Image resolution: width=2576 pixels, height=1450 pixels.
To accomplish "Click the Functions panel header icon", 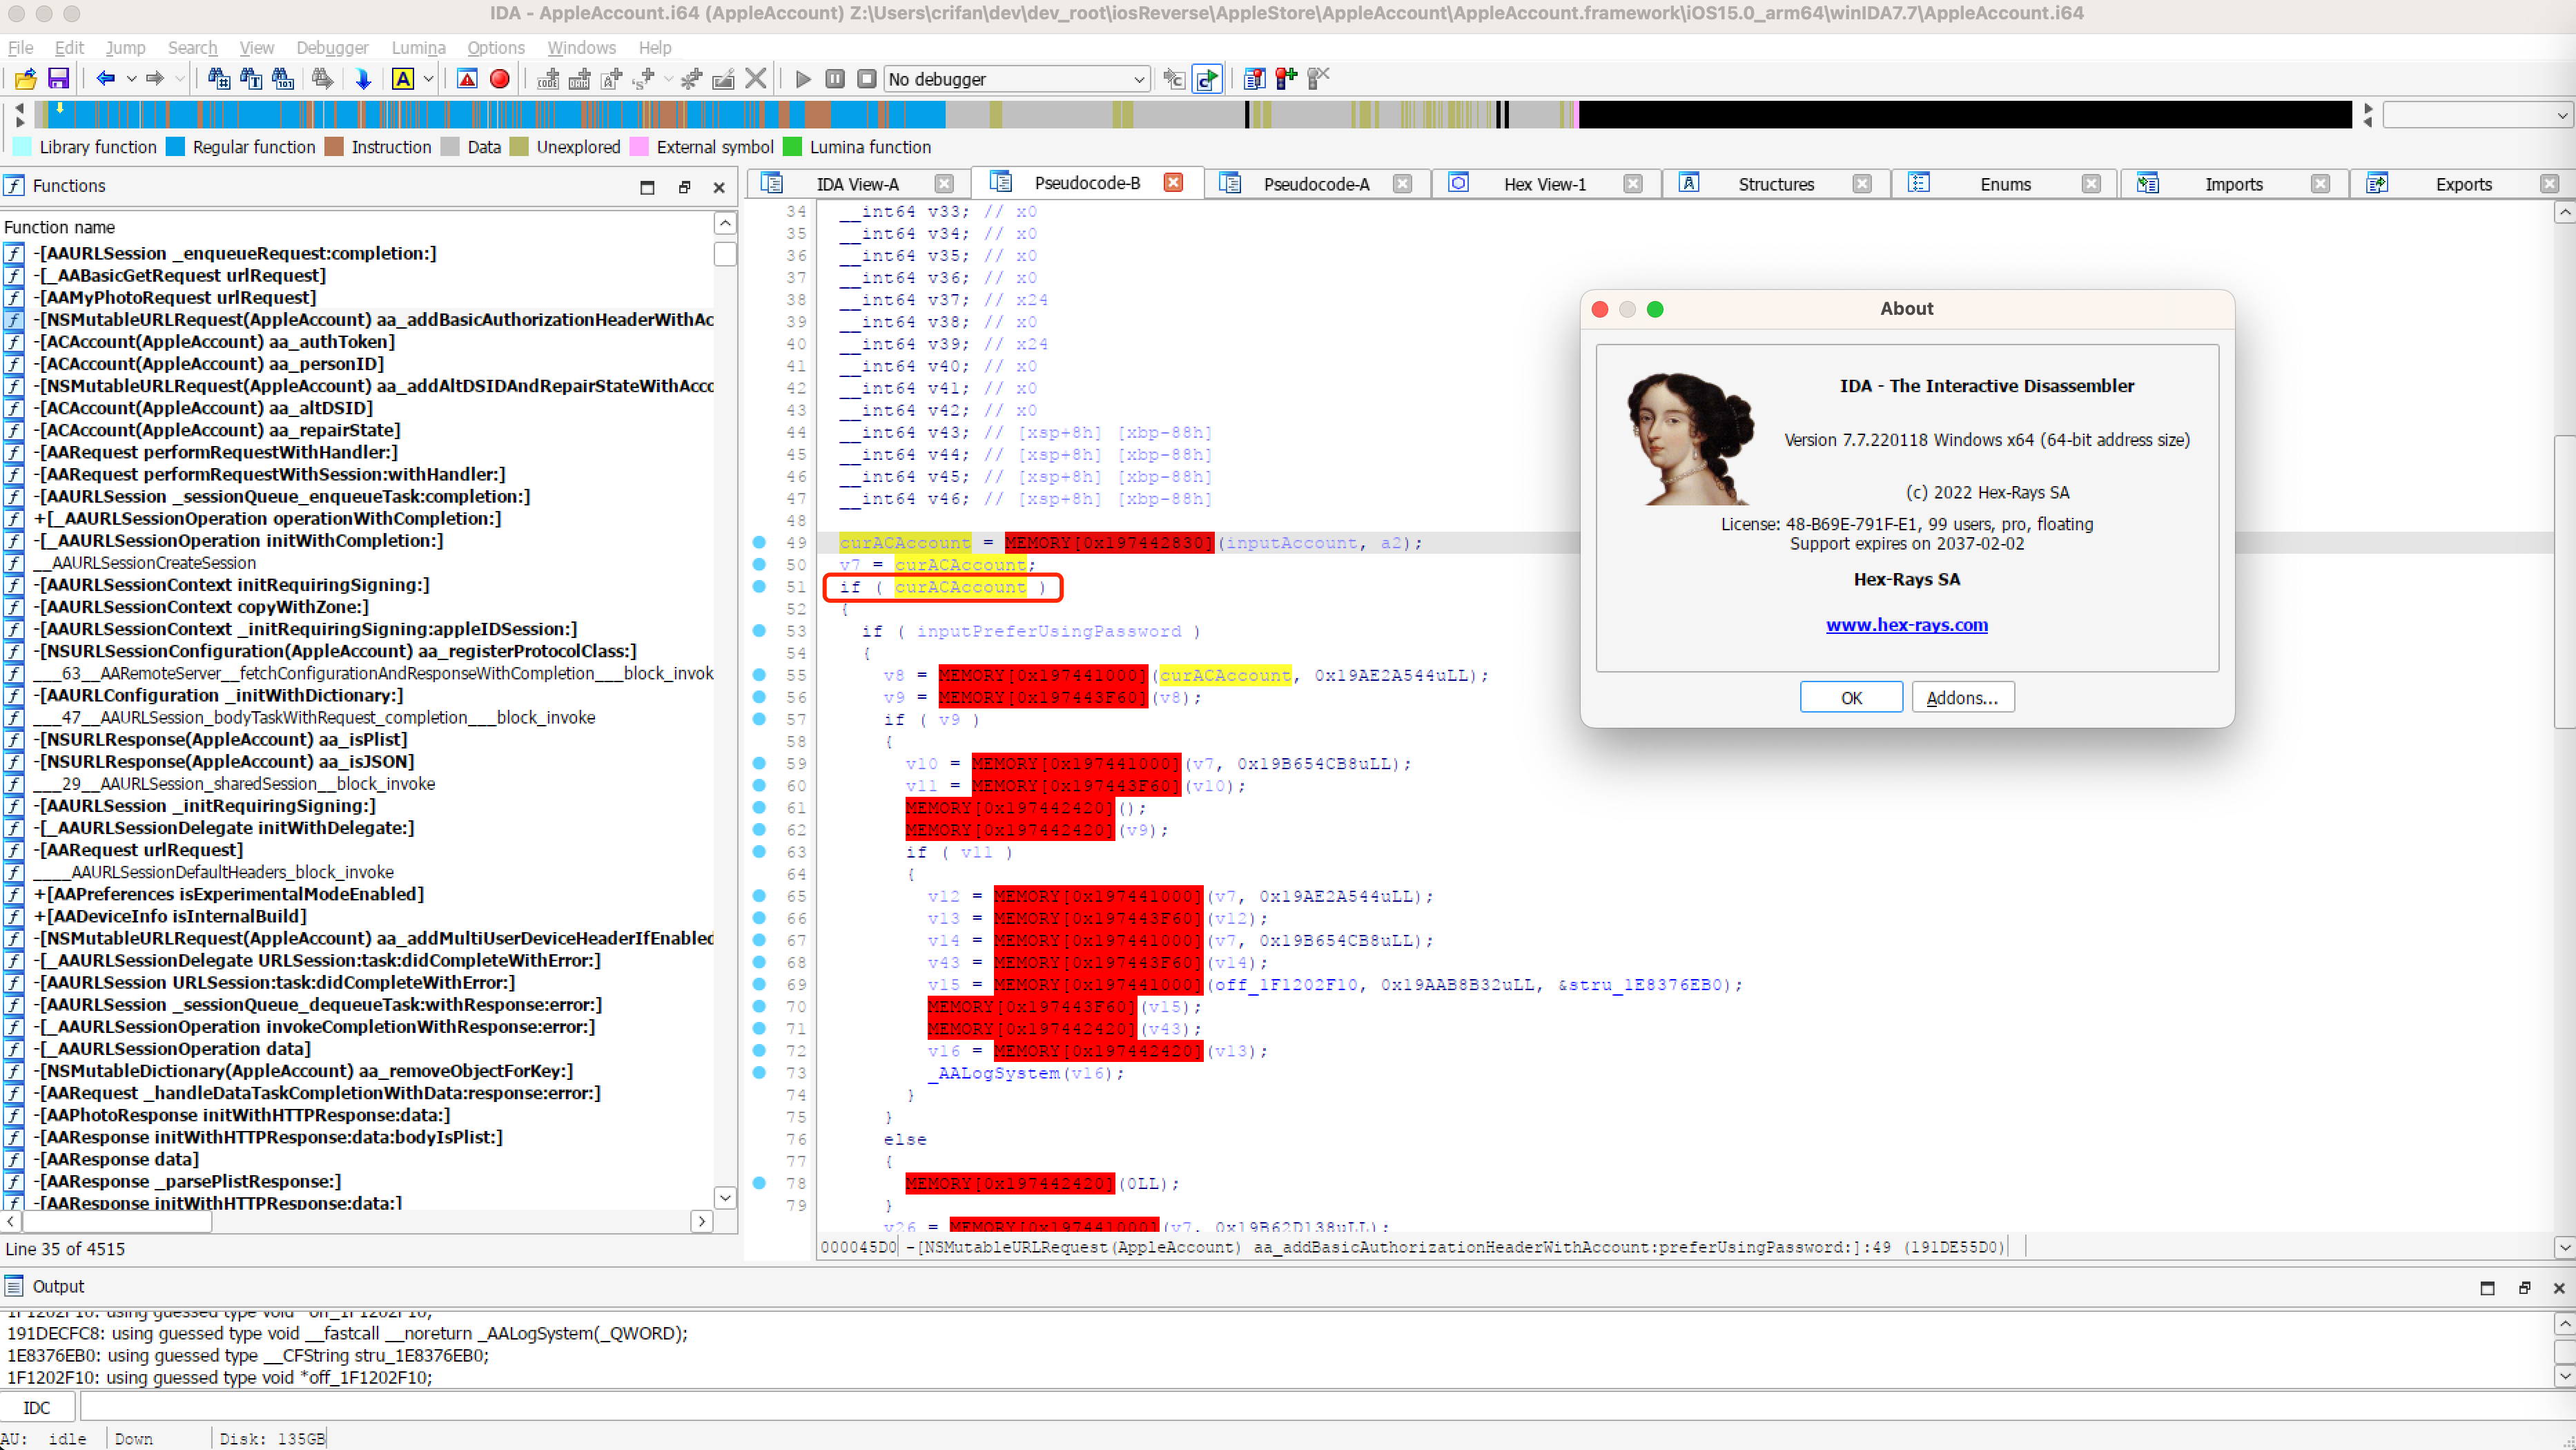I will pyautogui.click(x=14, y=186).
